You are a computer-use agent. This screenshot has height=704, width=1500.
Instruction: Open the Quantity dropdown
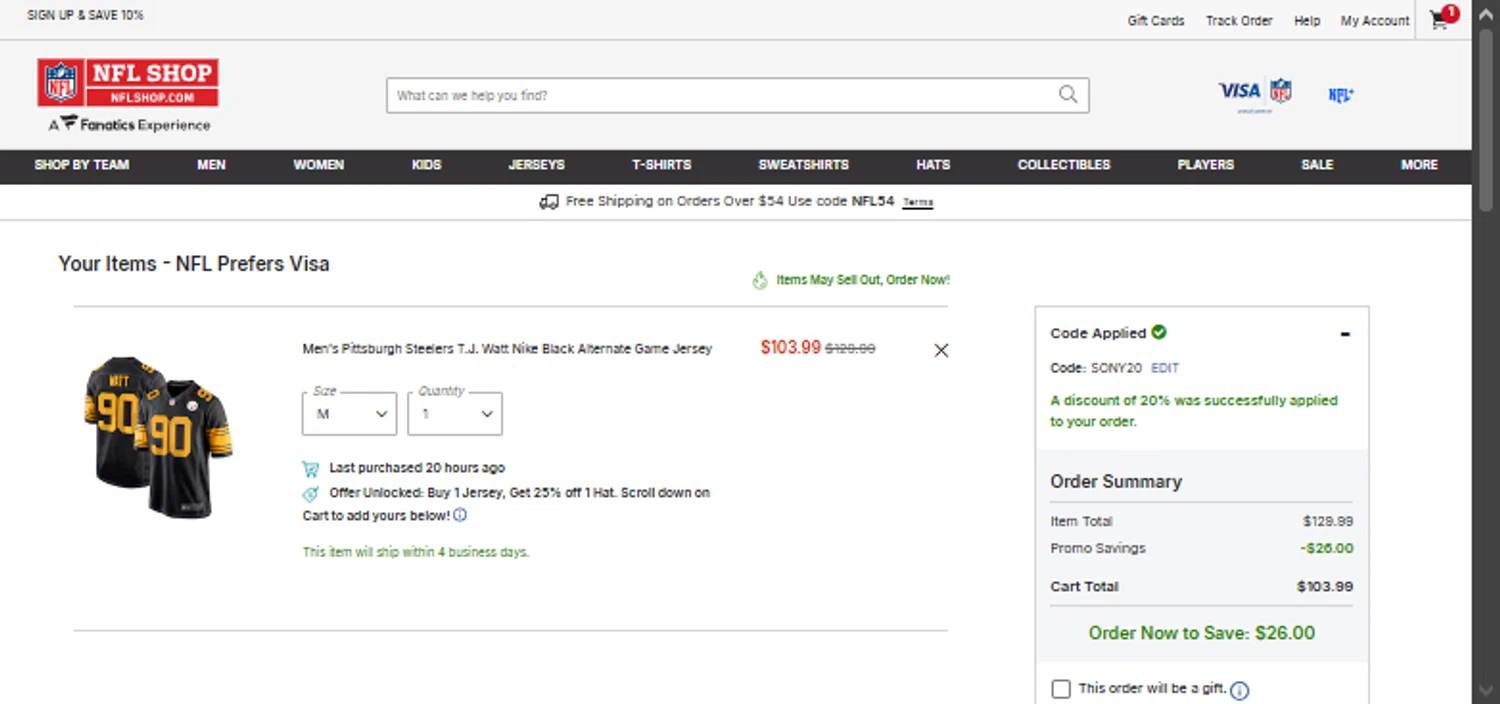454,414
